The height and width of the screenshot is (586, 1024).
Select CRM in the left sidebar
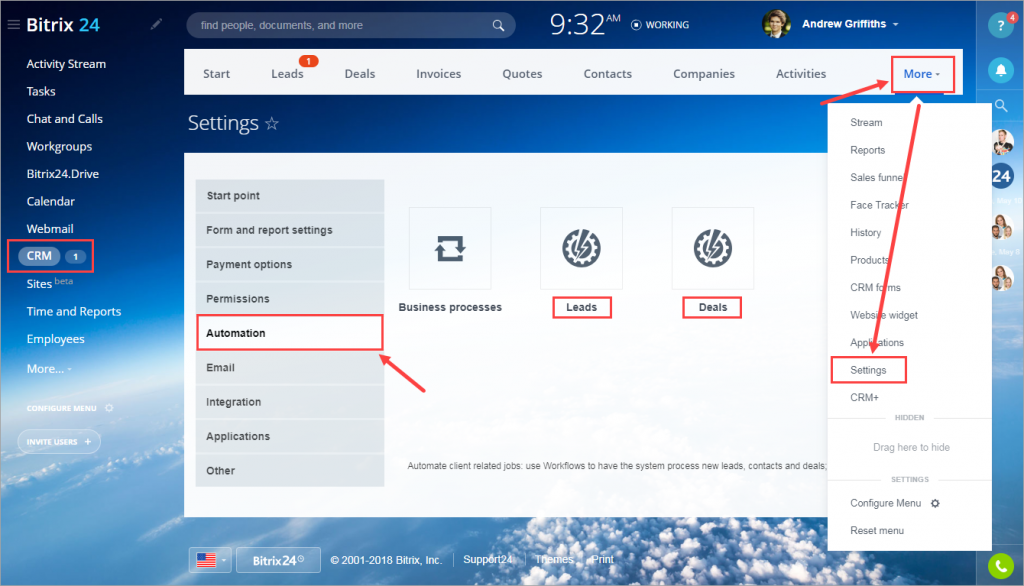coord(39,256)
